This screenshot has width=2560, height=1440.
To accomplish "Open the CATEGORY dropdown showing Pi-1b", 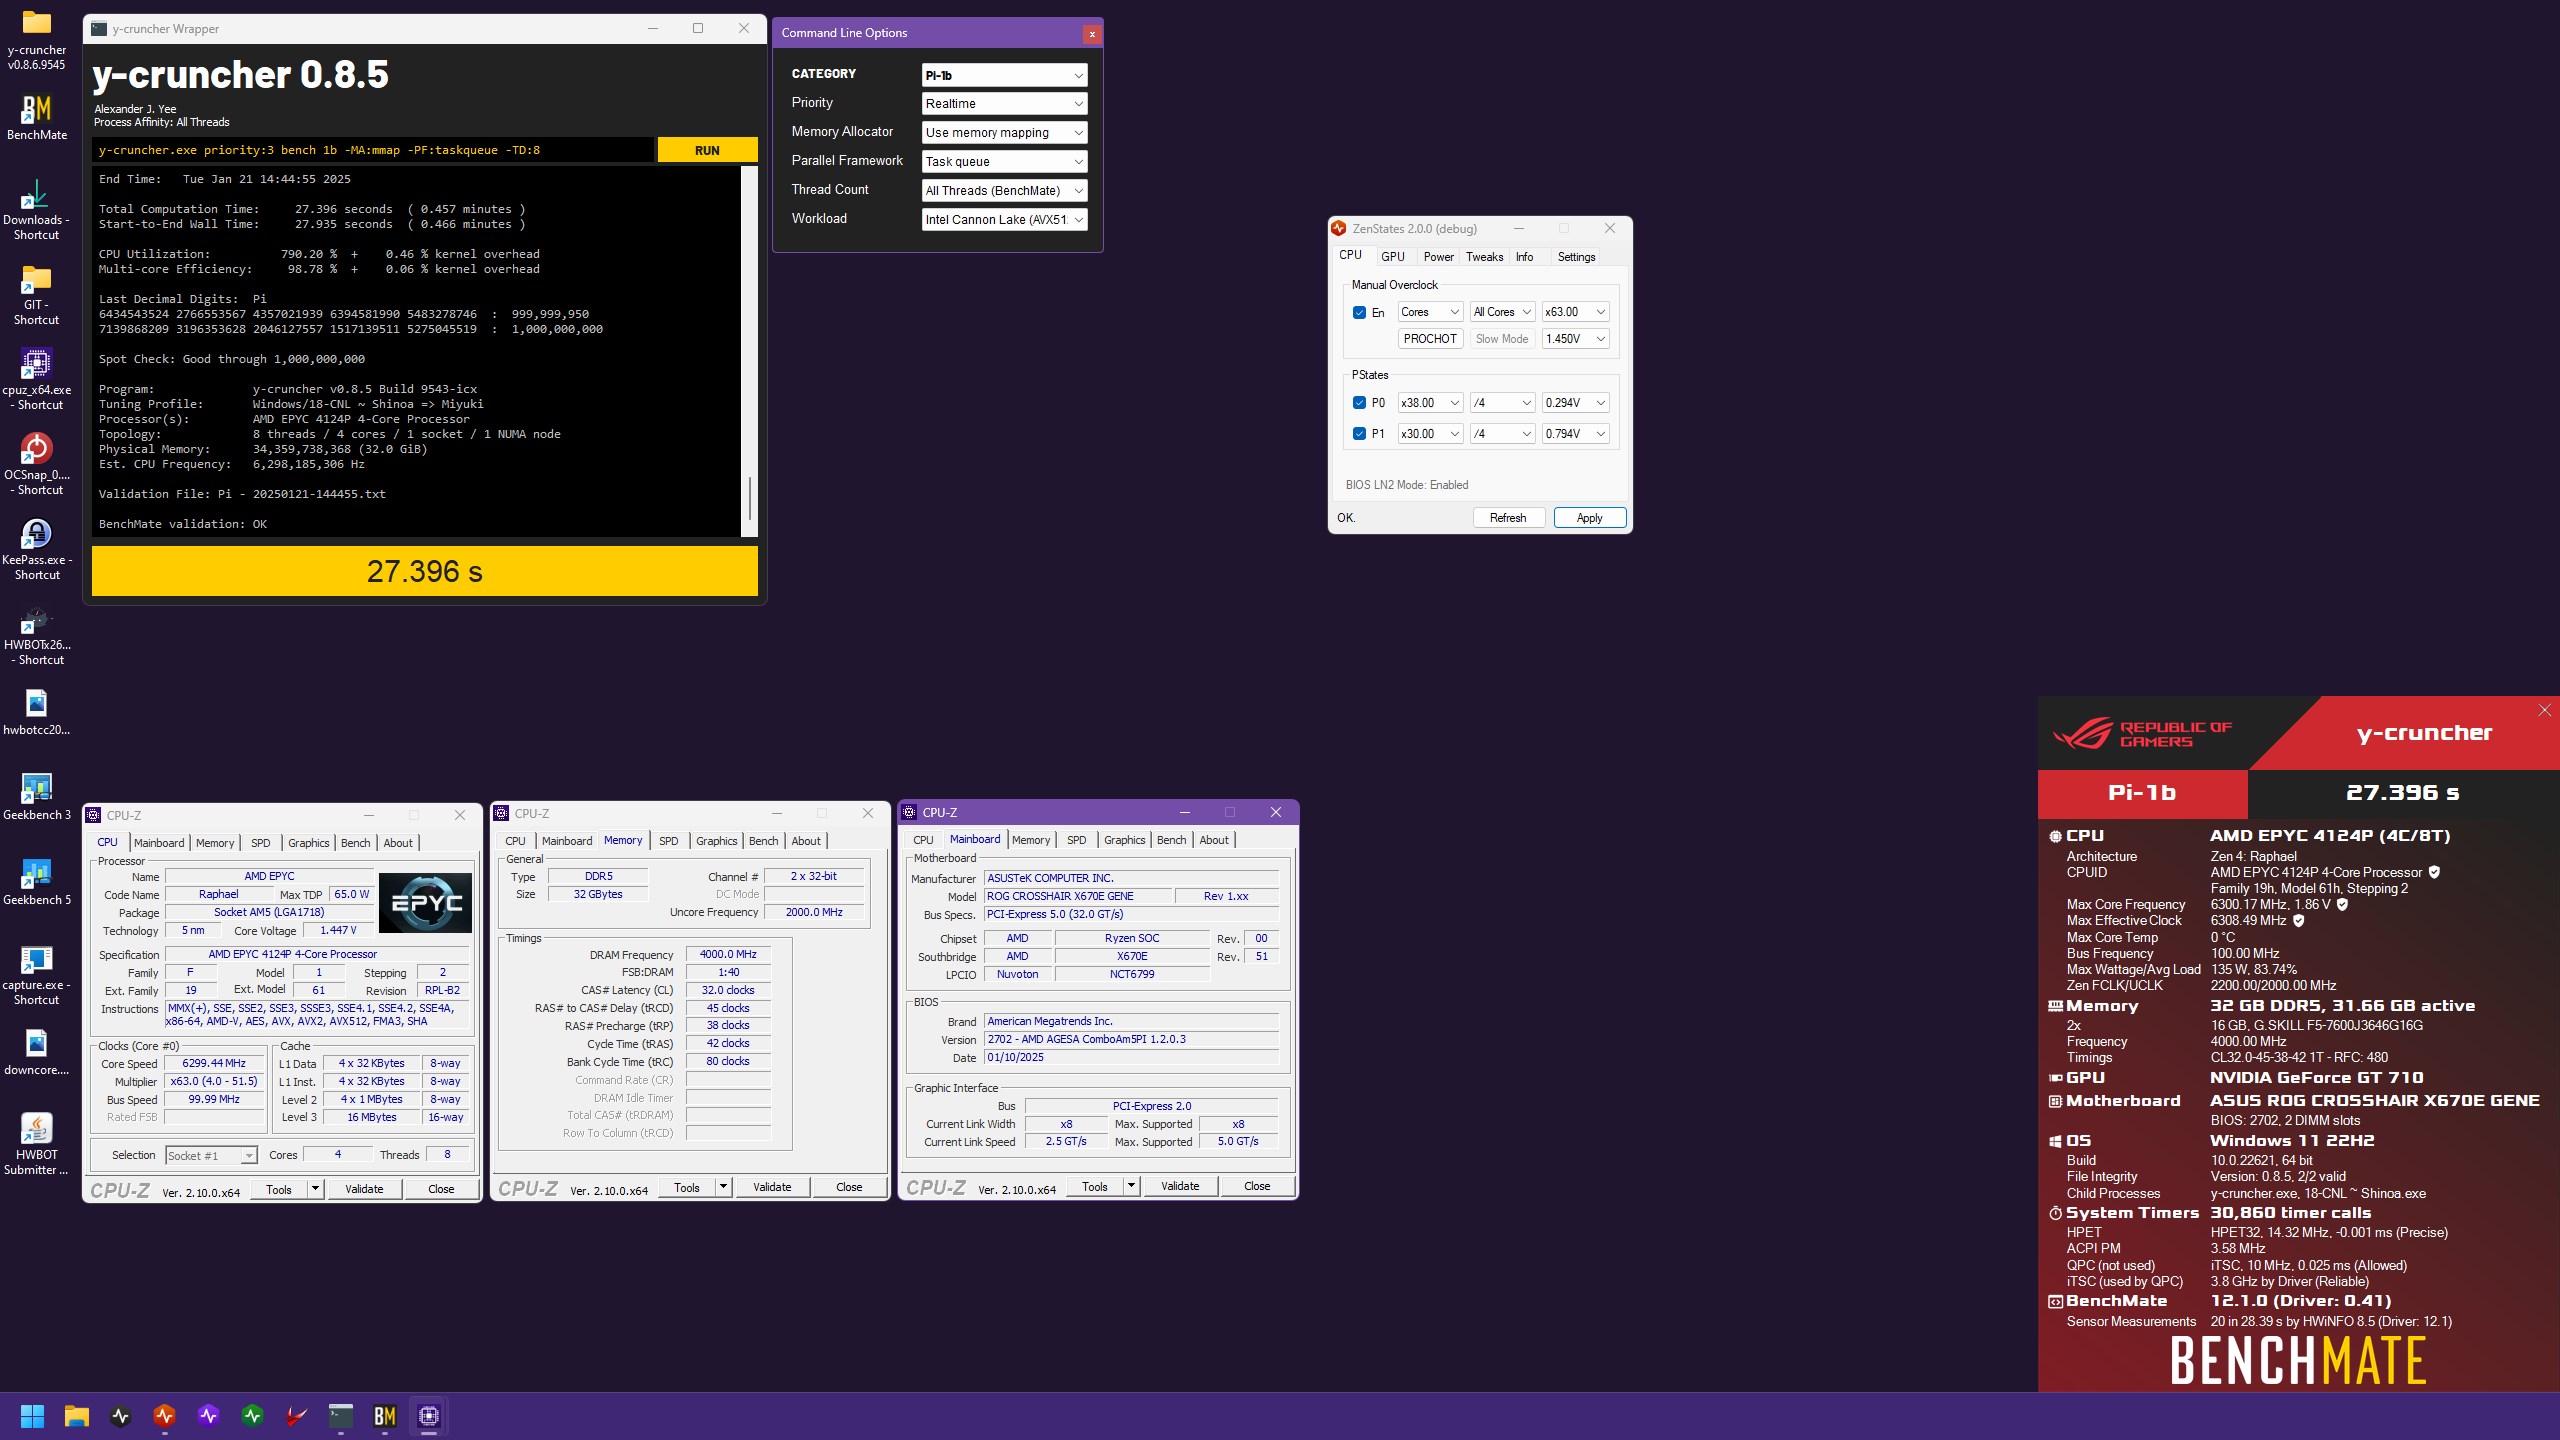I will 1004,75.
